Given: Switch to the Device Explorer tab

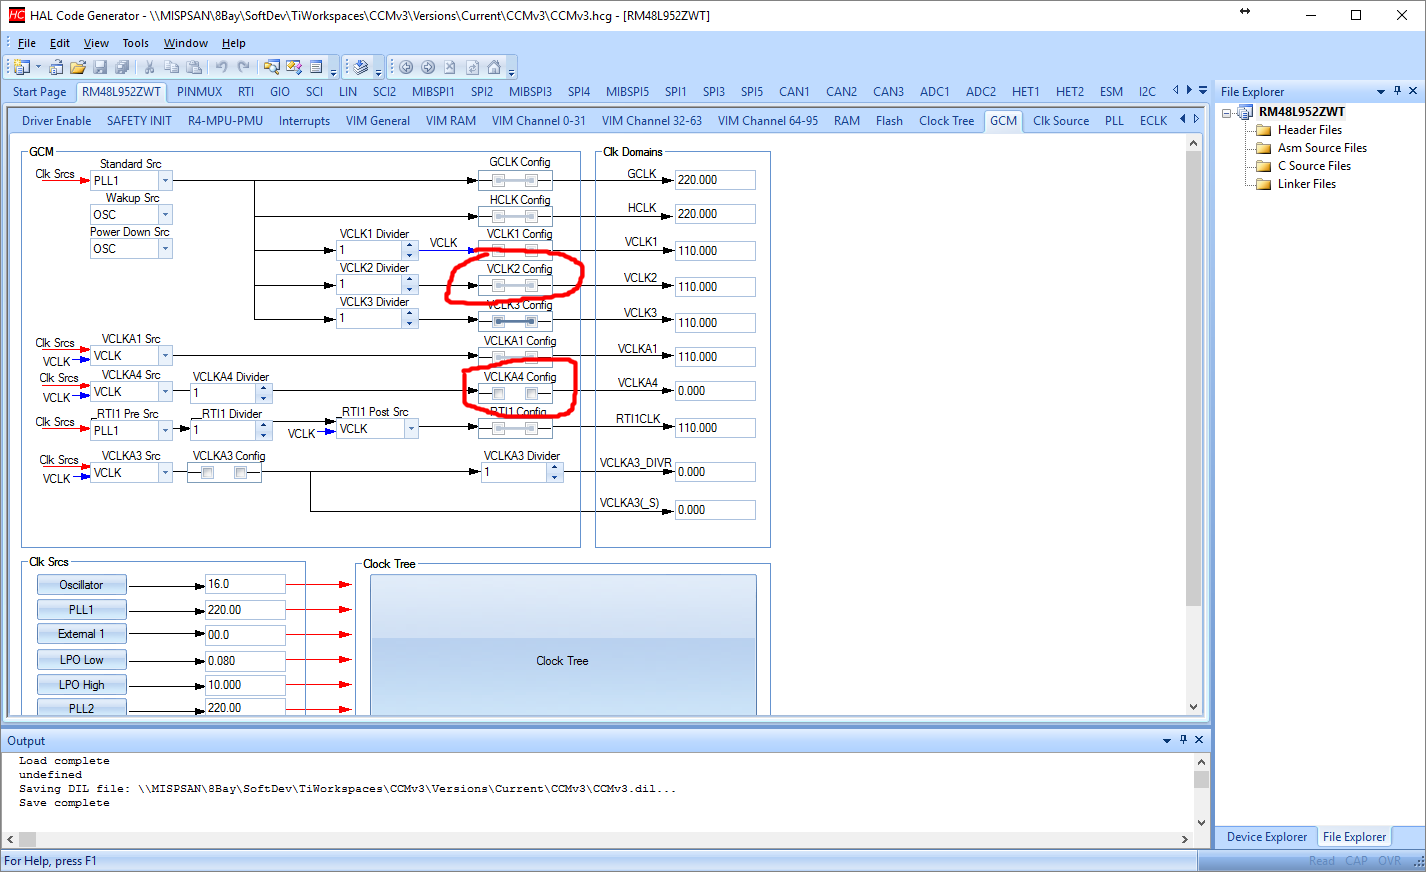Looking at the screenshot, I should [x=1267, y=837].
